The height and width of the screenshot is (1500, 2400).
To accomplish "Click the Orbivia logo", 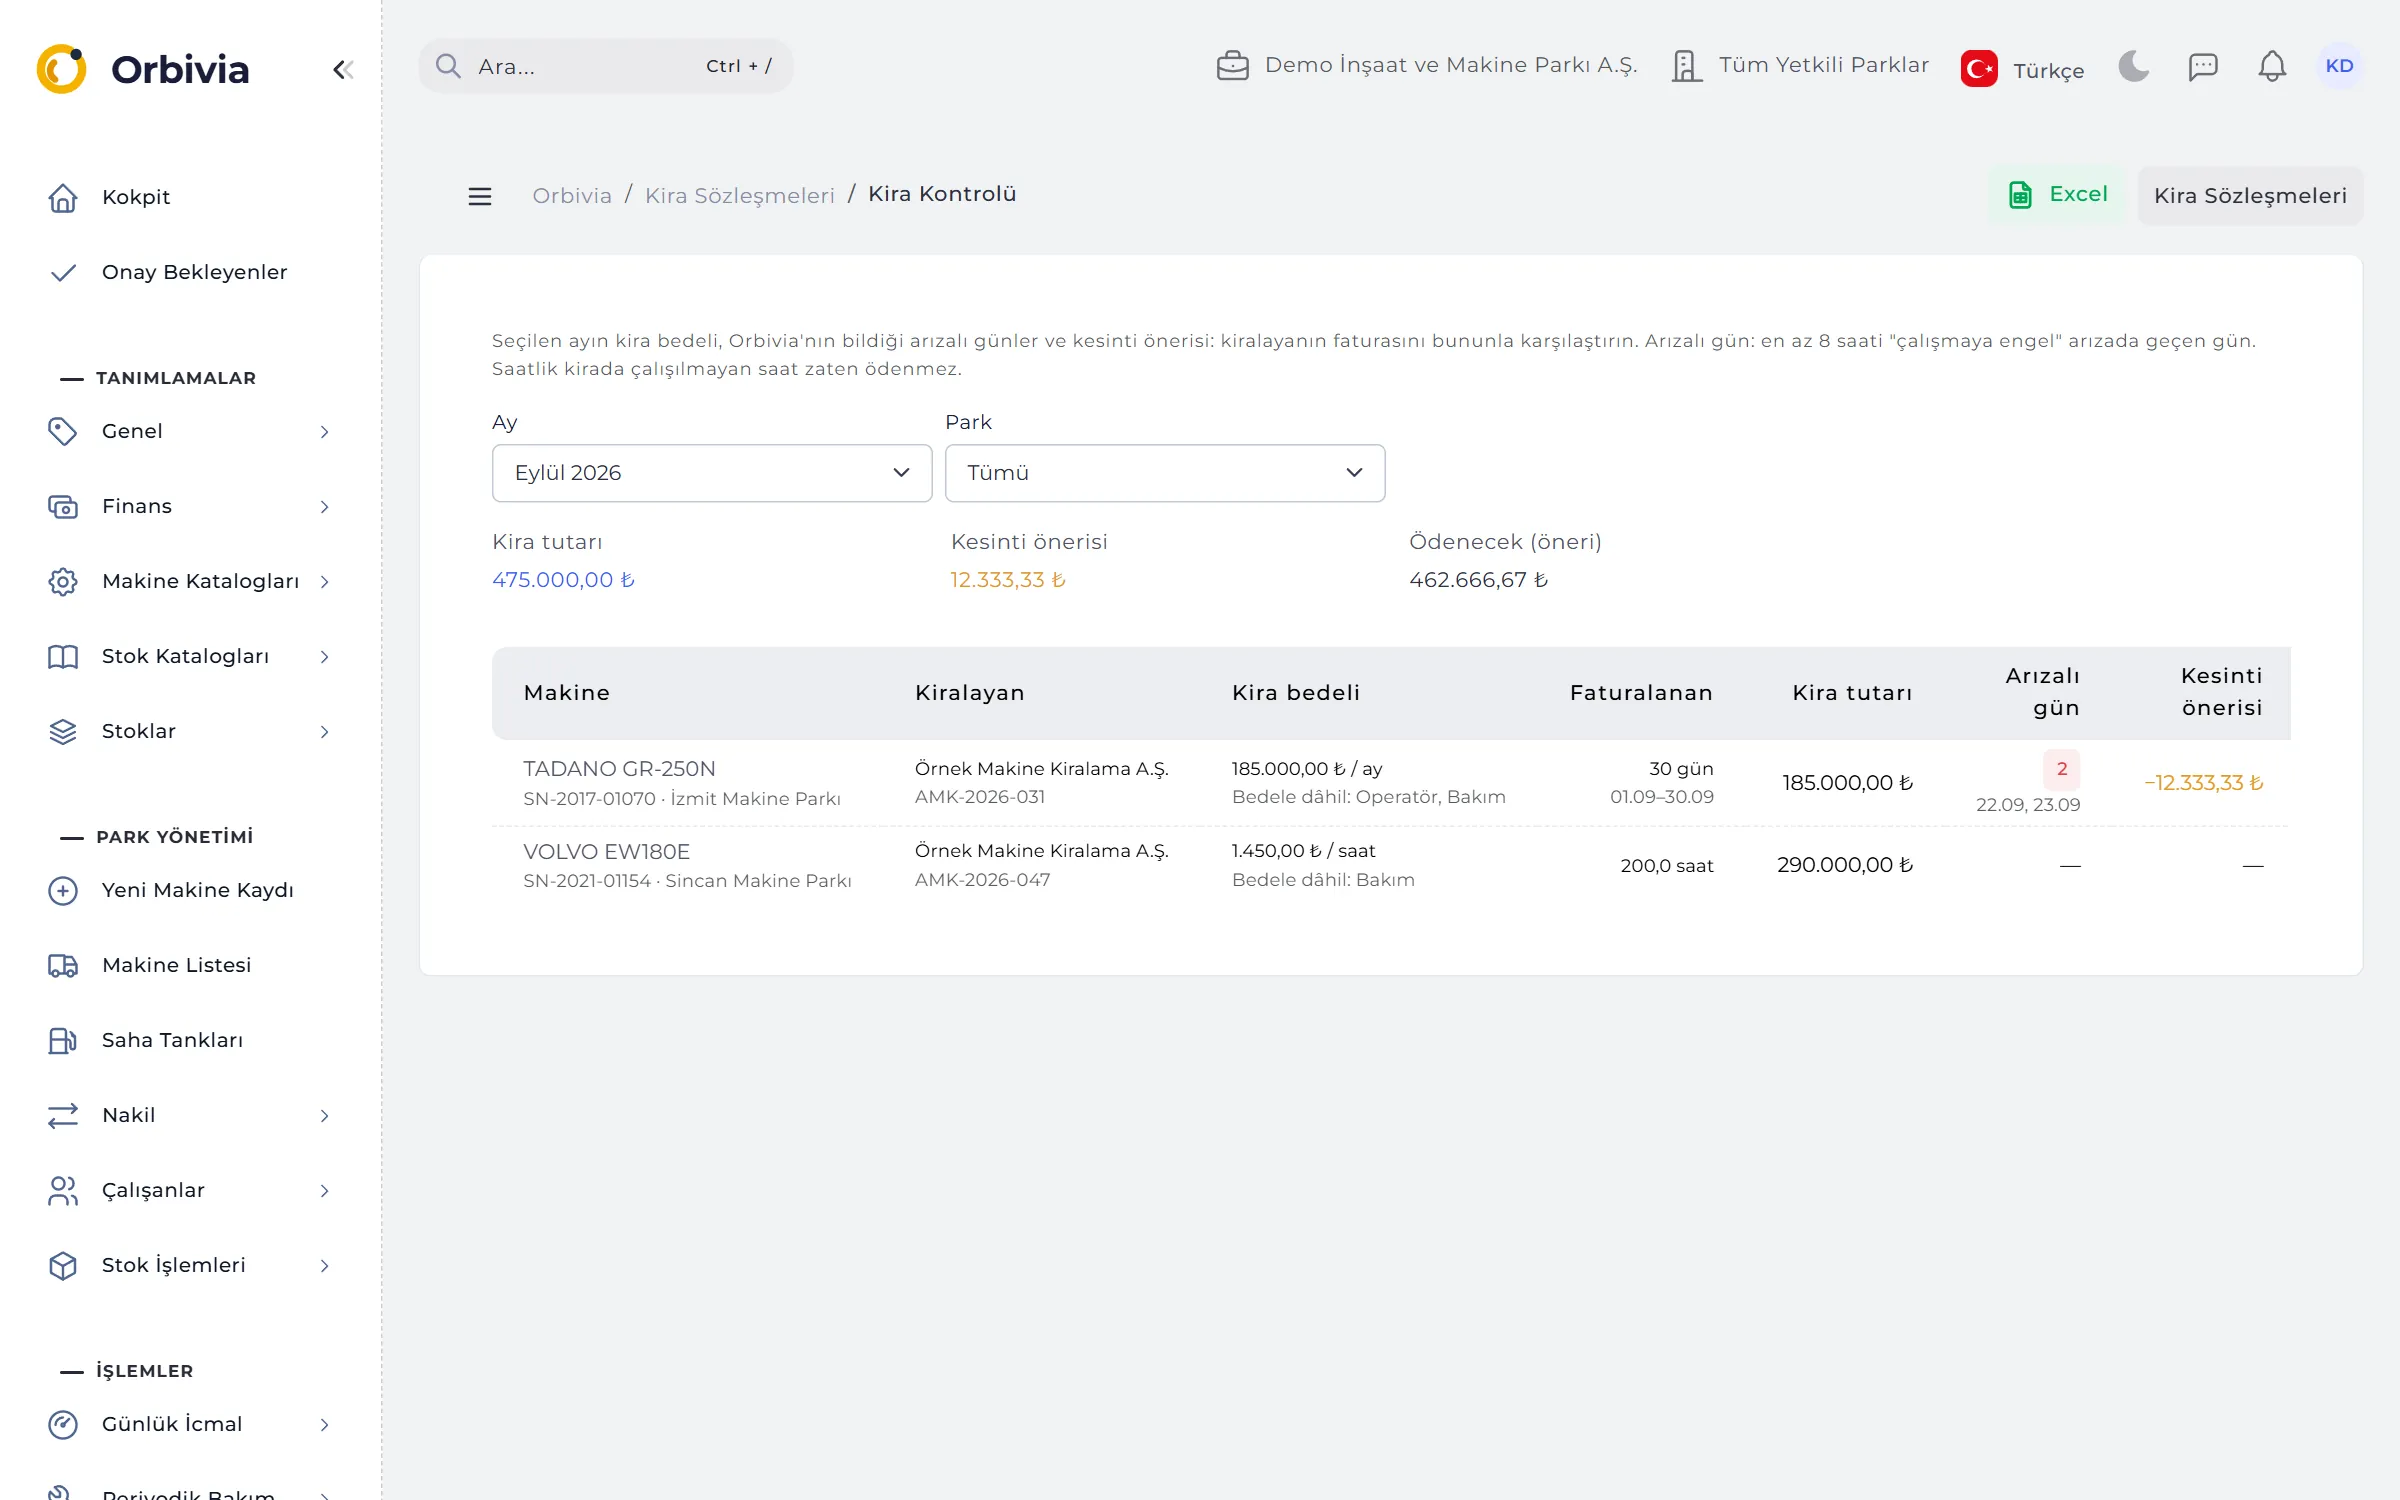I will (143, 69).
